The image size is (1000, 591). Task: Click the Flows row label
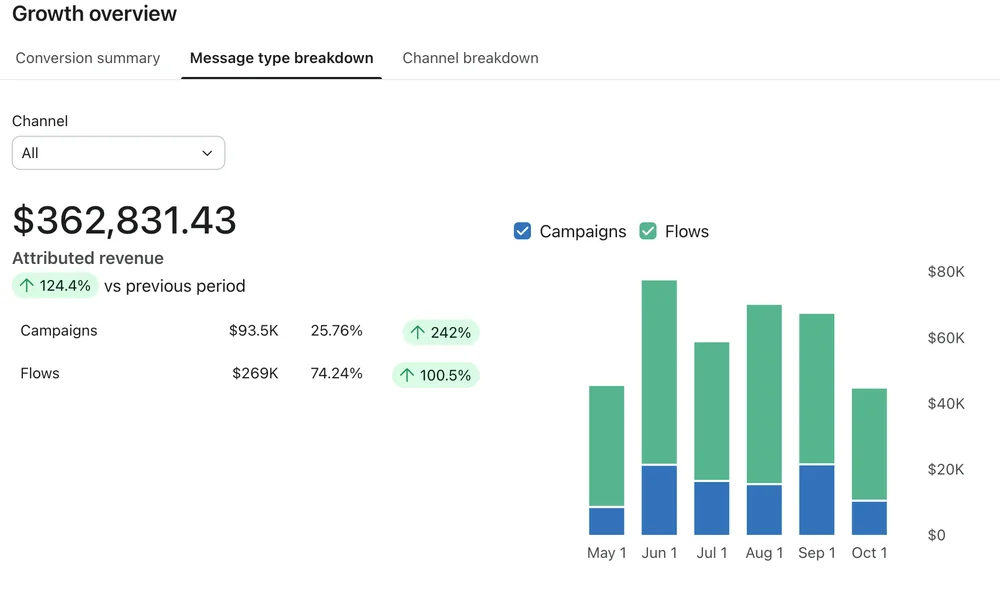coord(40,373)
